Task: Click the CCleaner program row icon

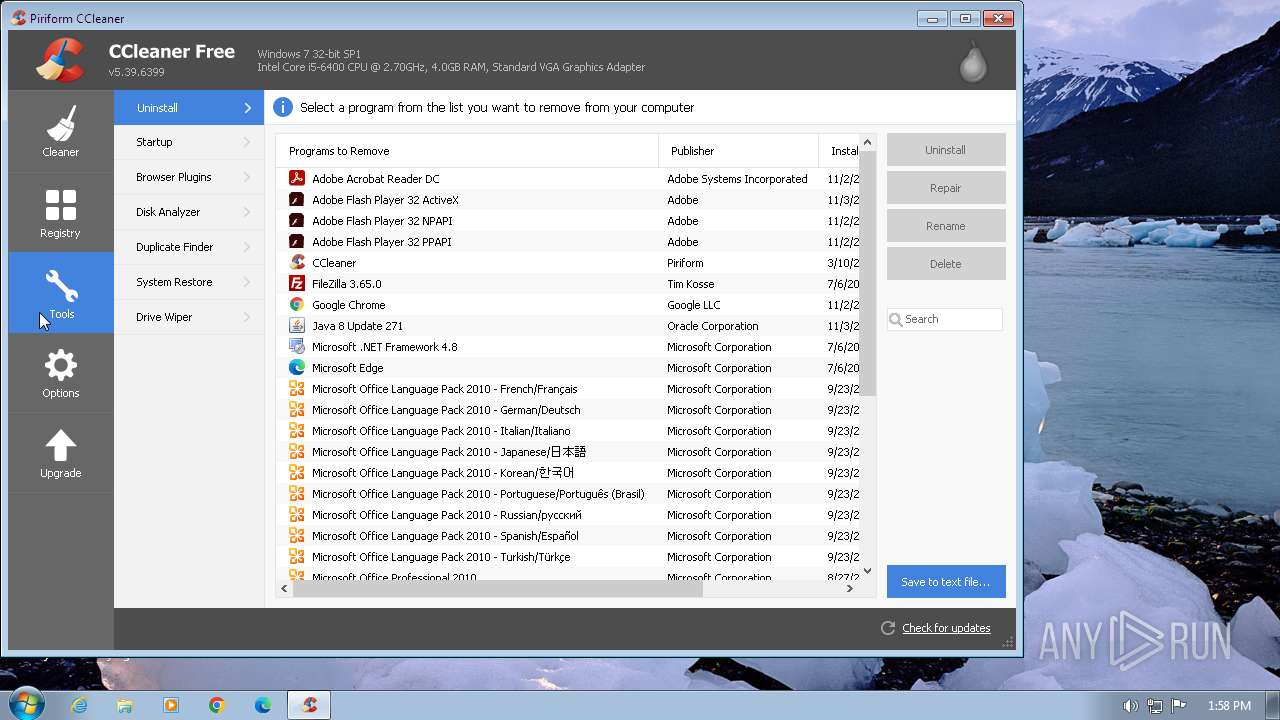Action: tap(297, 262)
